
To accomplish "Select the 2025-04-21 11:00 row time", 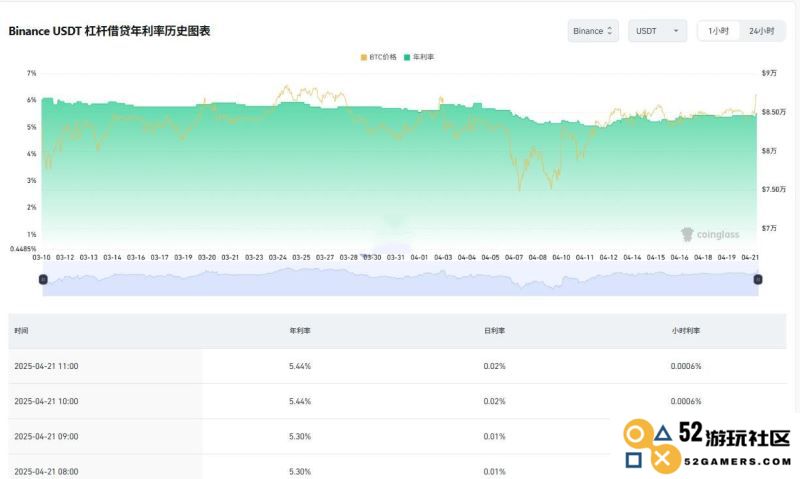I will pyautogui.click(x=46, y=366).
